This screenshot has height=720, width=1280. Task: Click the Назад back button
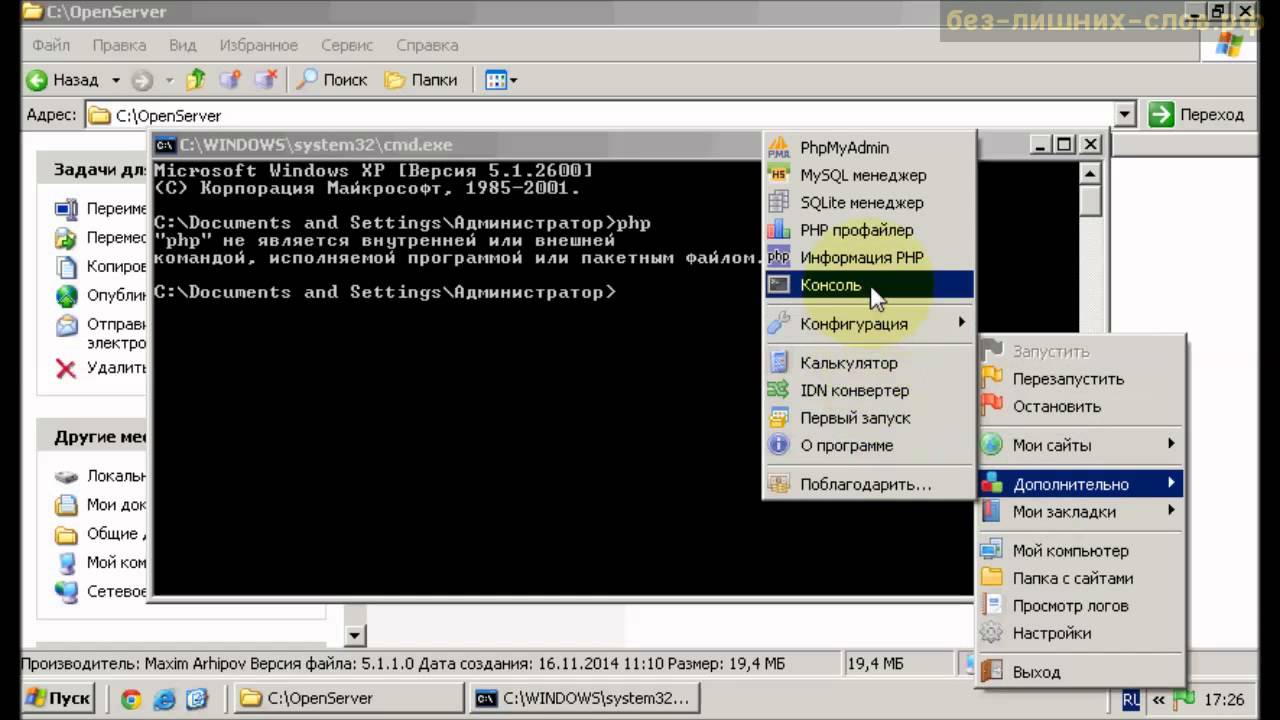coord(64,80)
